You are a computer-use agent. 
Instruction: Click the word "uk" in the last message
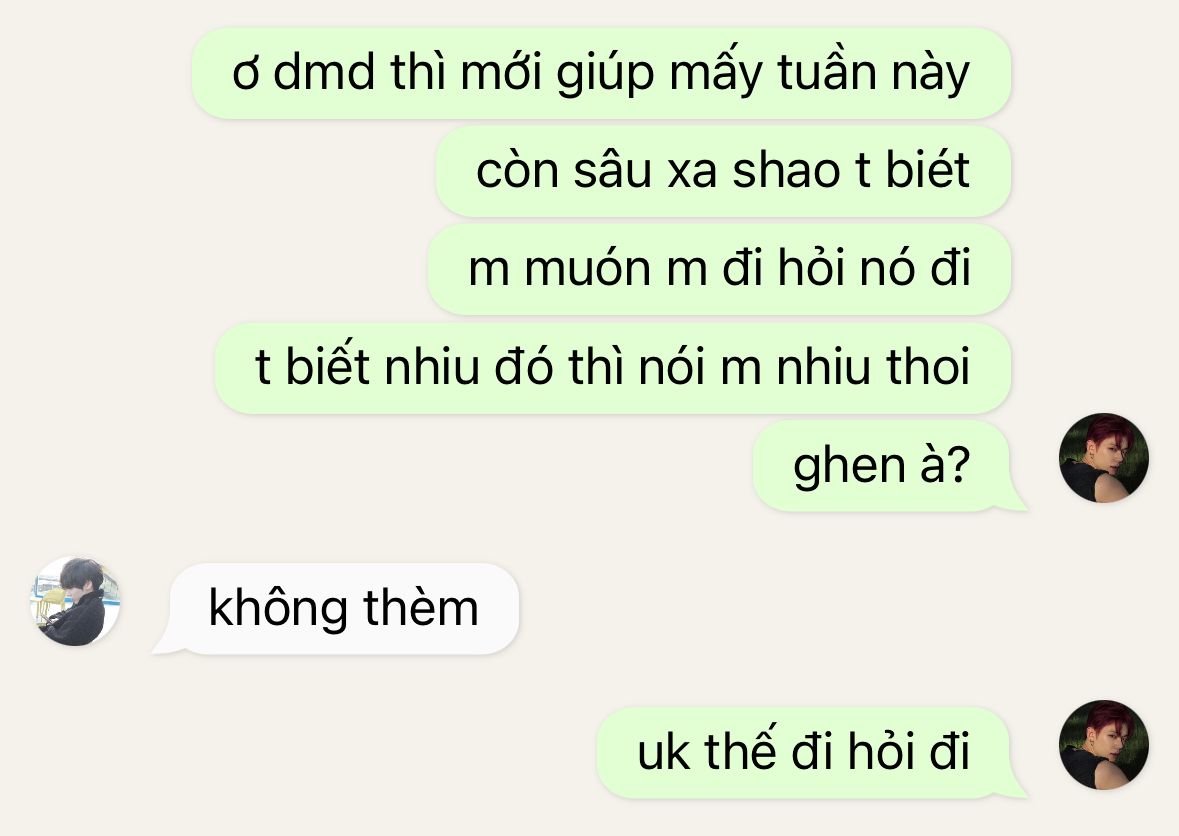click(x=662, y=752)
